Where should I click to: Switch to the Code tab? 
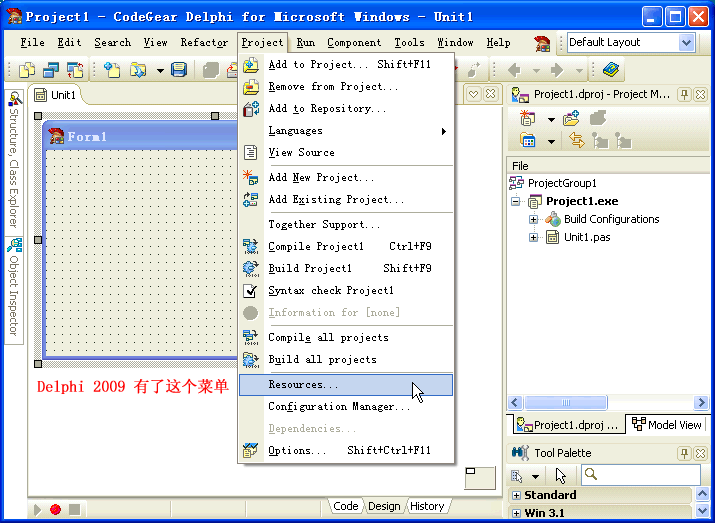[345, 506]
